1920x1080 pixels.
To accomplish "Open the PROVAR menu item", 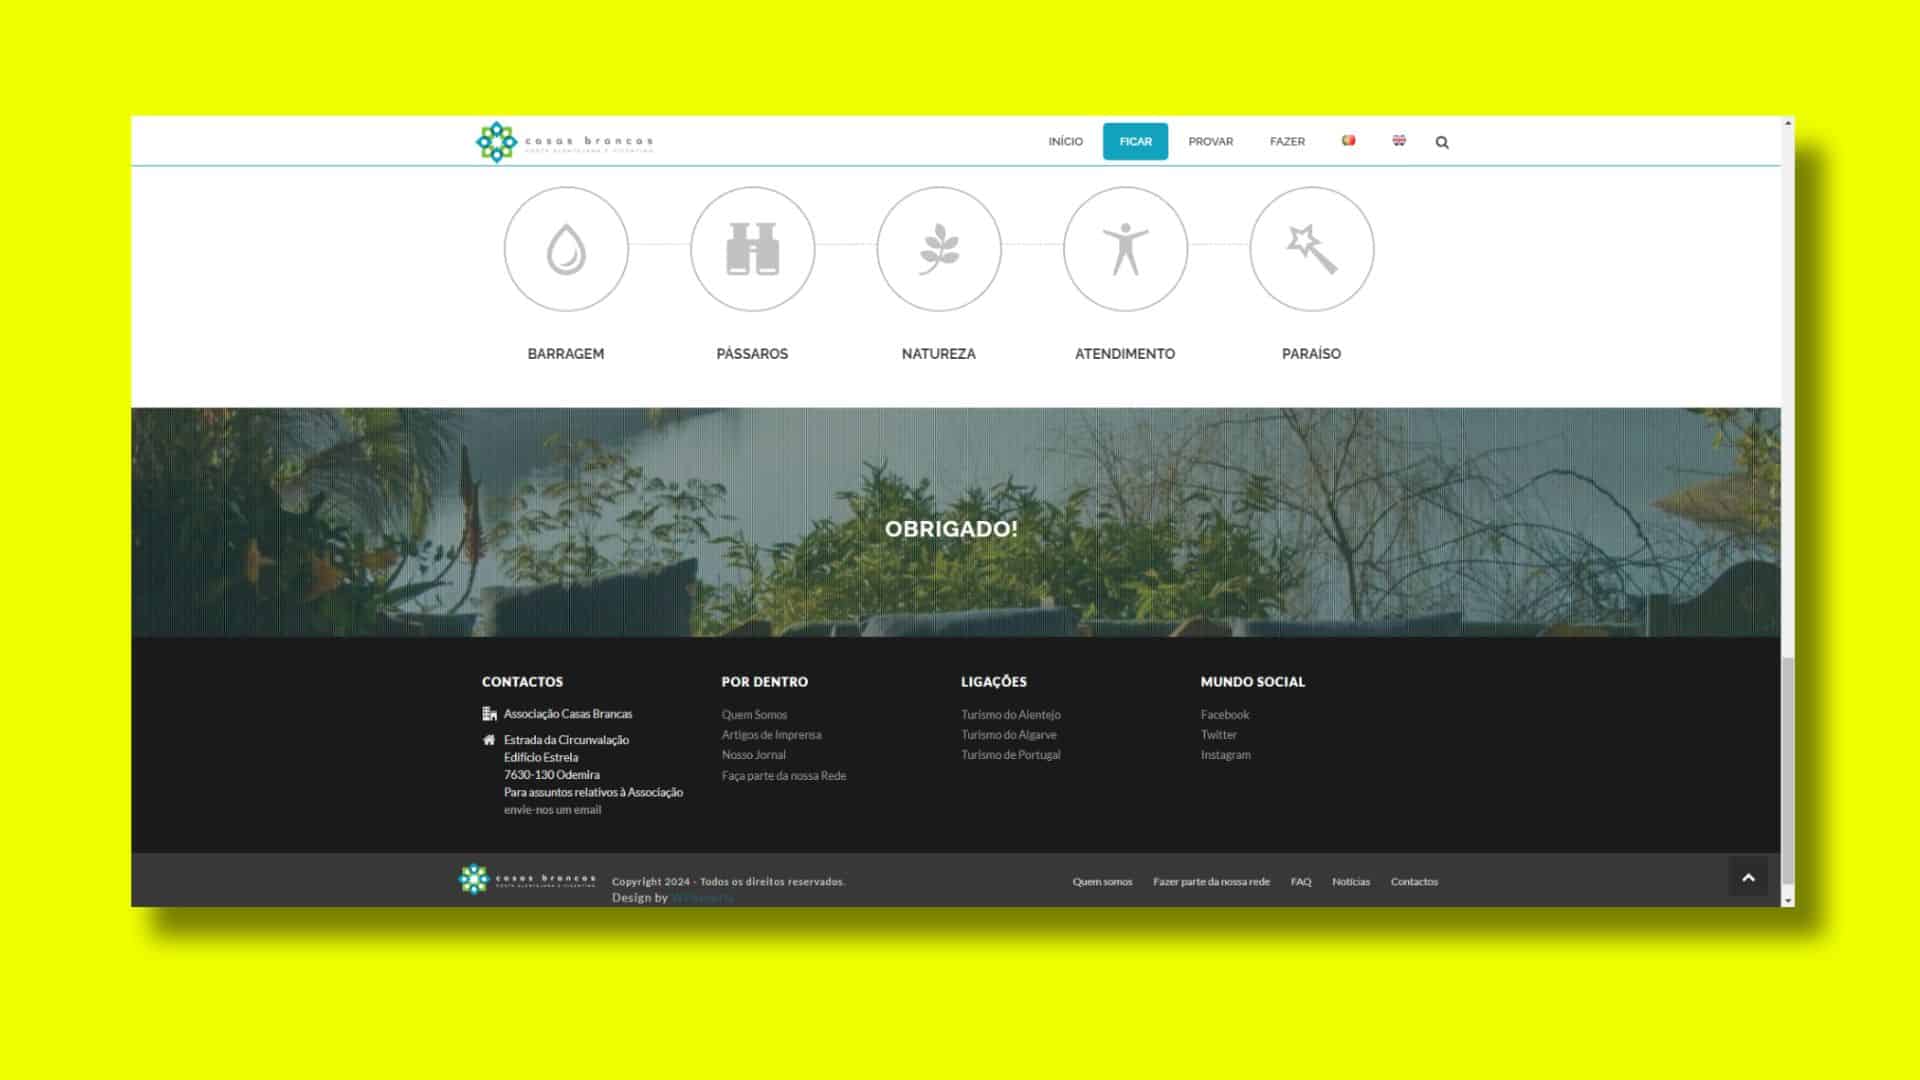I will (x=1210, y=142).
